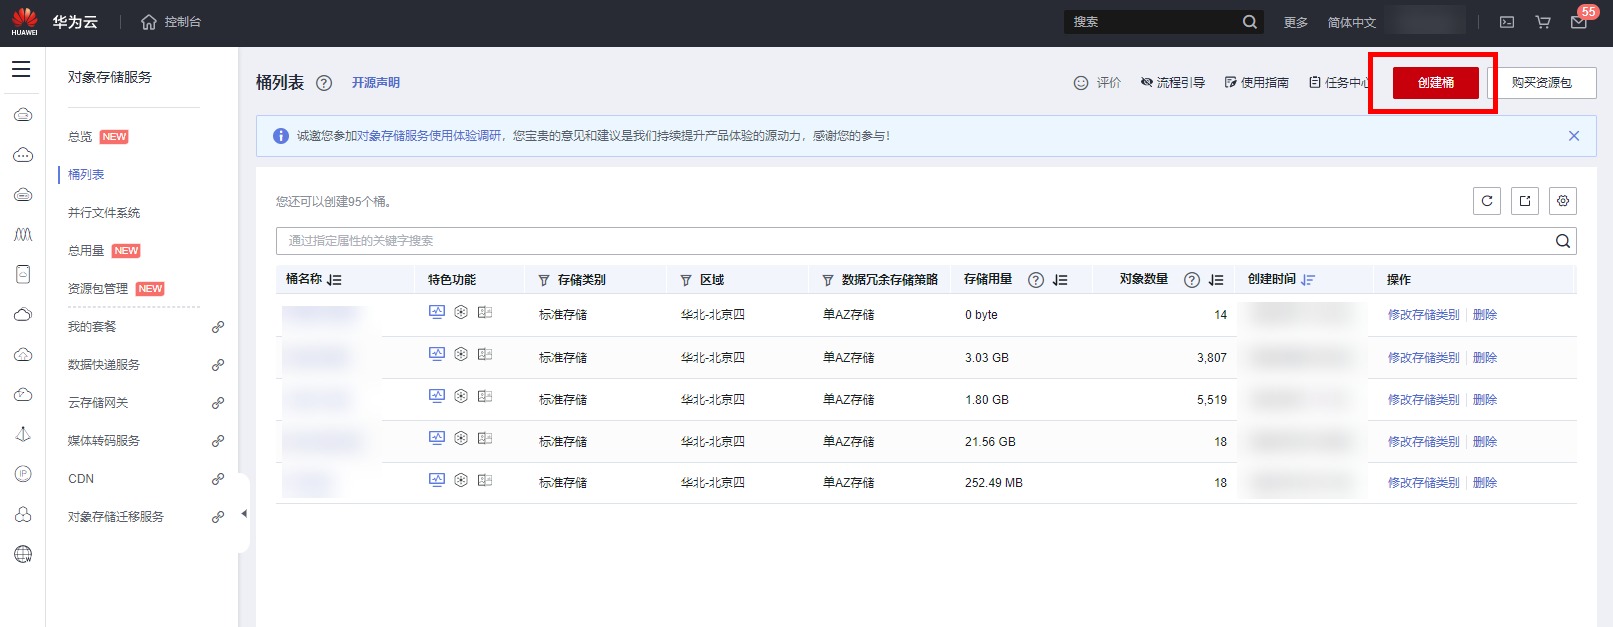1613x627 pixels.
Task: Click 删除 for the first bucket row
Action: [1485, 315]
